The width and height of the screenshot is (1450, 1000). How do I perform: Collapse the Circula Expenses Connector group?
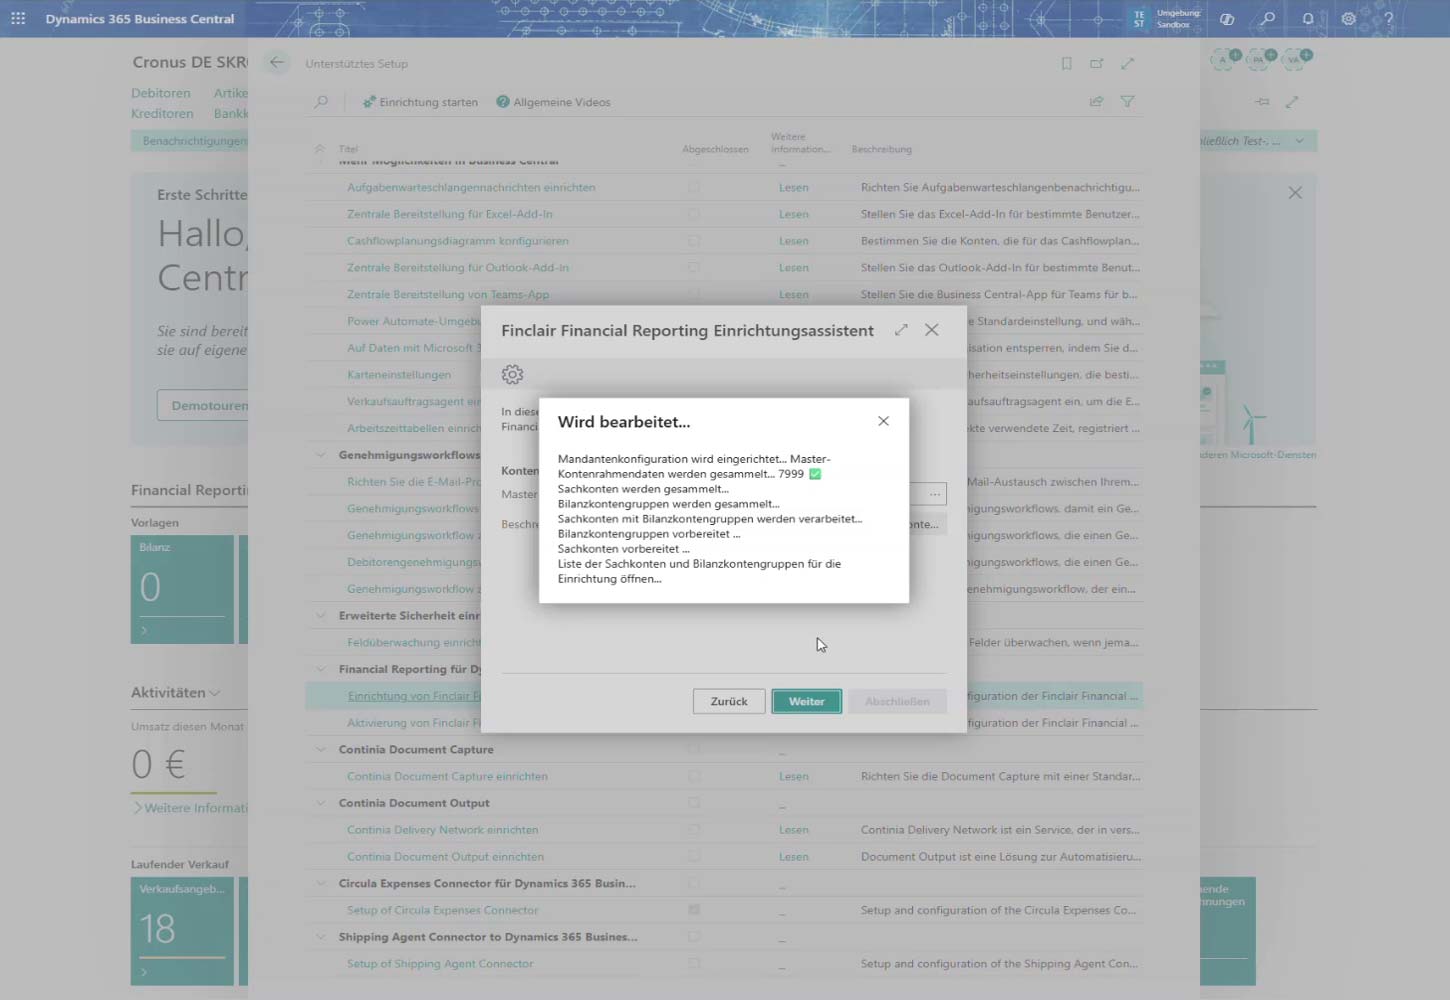click(321, 884)
